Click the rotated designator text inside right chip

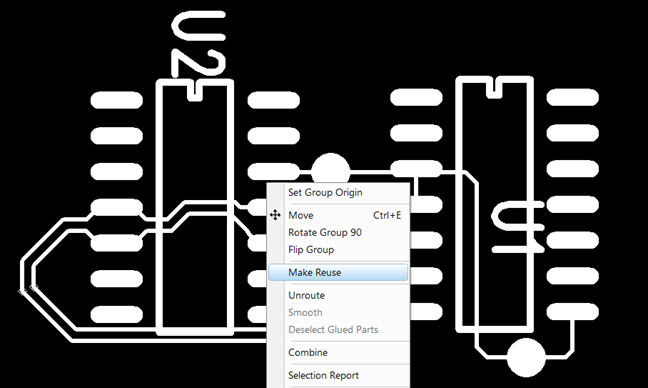click(518, 226)
